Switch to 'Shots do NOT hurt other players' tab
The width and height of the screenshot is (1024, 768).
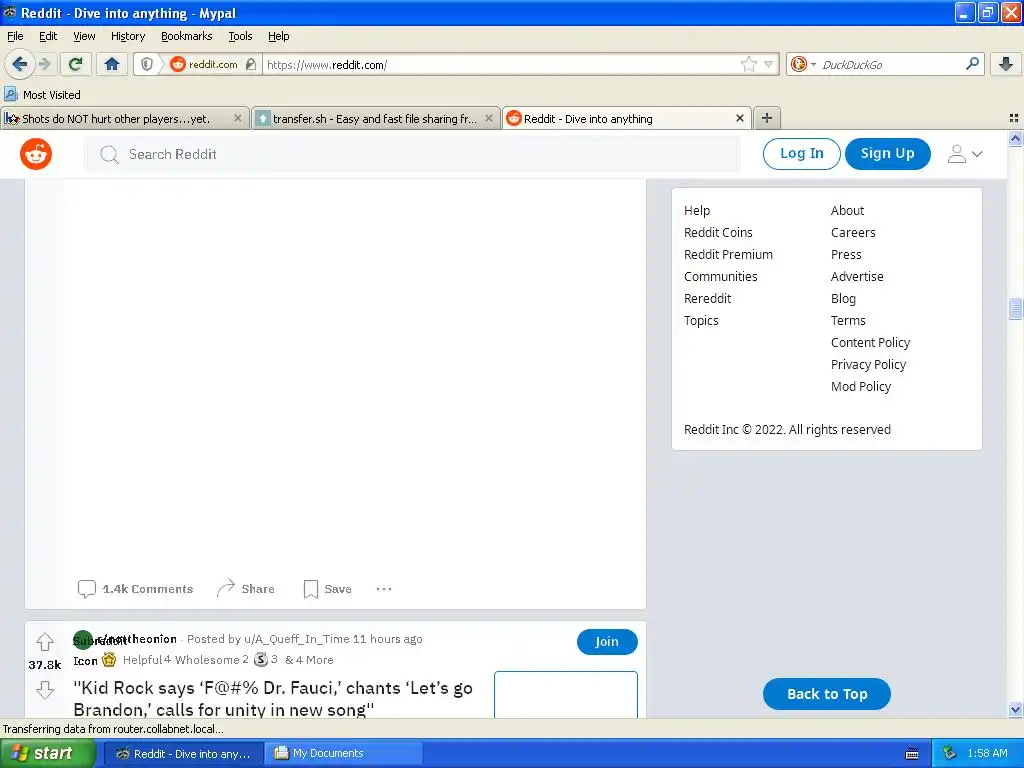click(x=116, y=118)
